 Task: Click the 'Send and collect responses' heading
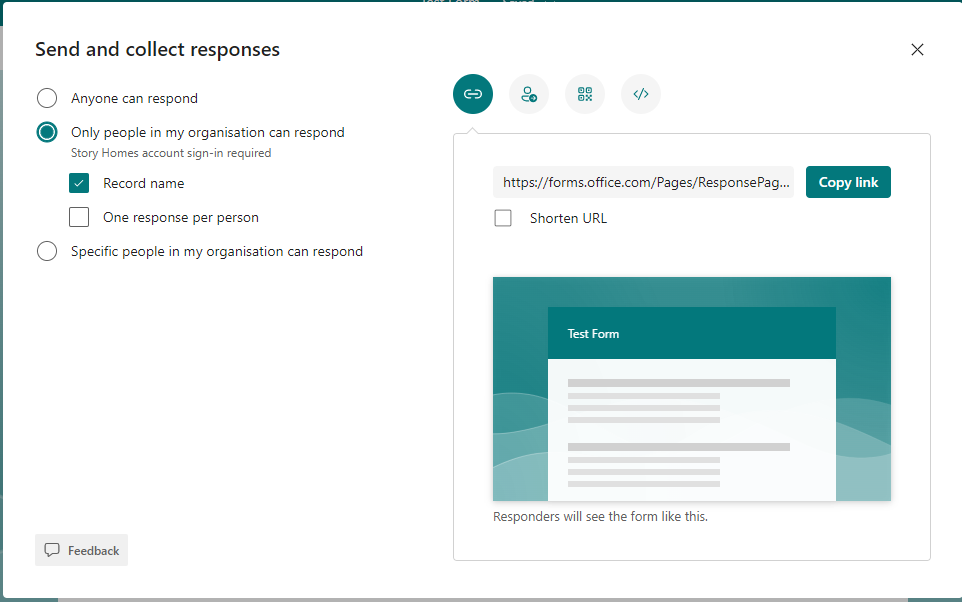coord(158,49)
